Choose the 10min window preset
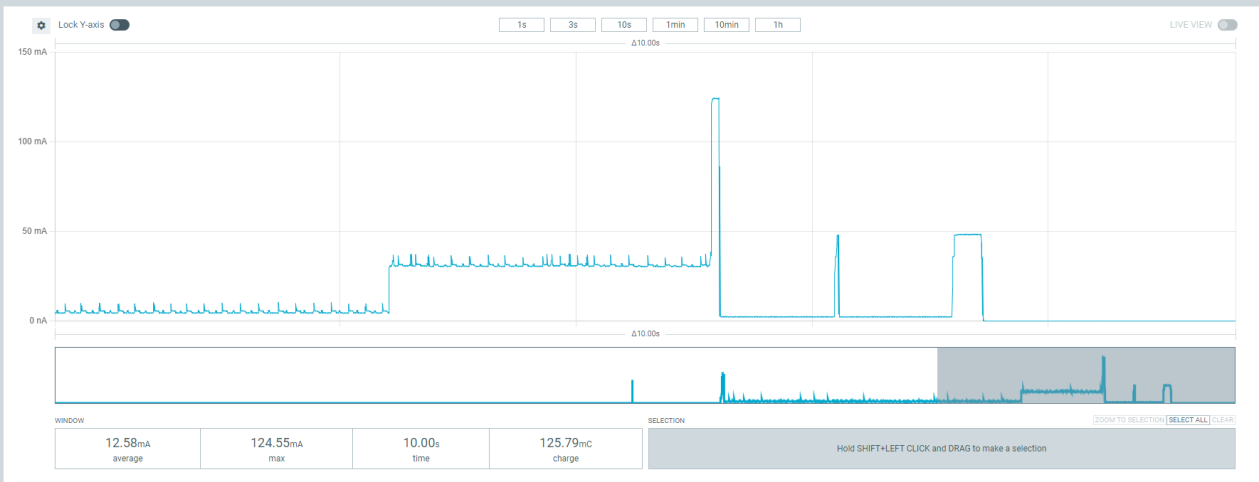Screen dimensions: 1259x482 tap(726, 25)
